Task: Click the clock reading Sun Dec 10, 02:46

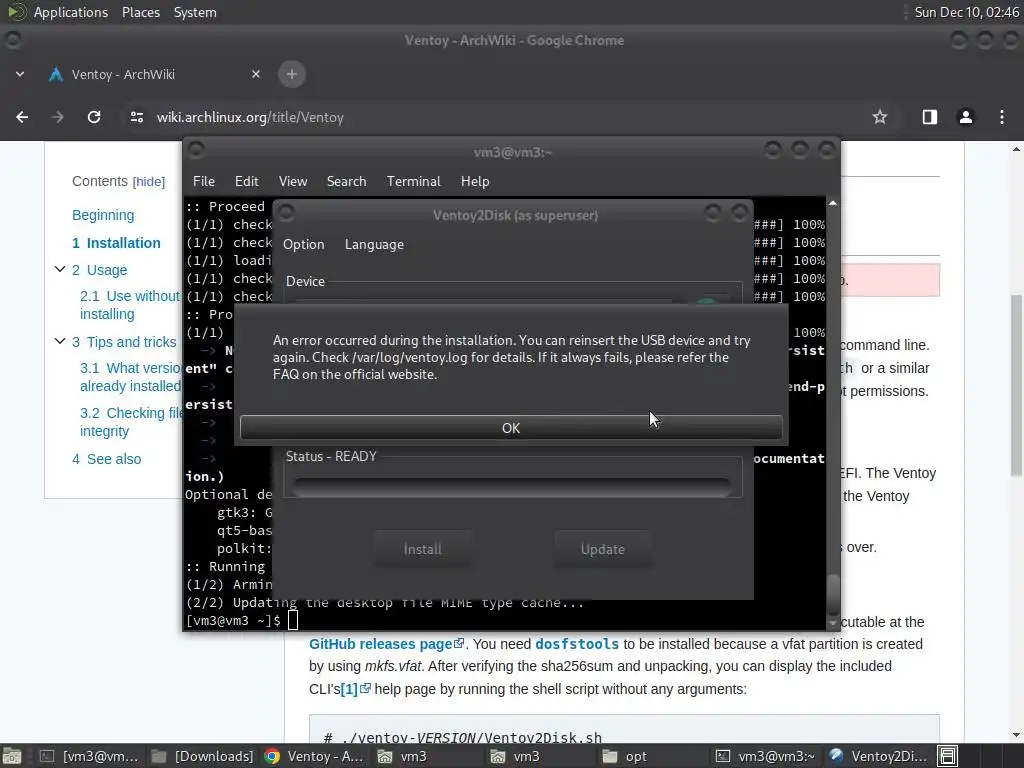Action: pyautogui.click(x=967, y=12)
